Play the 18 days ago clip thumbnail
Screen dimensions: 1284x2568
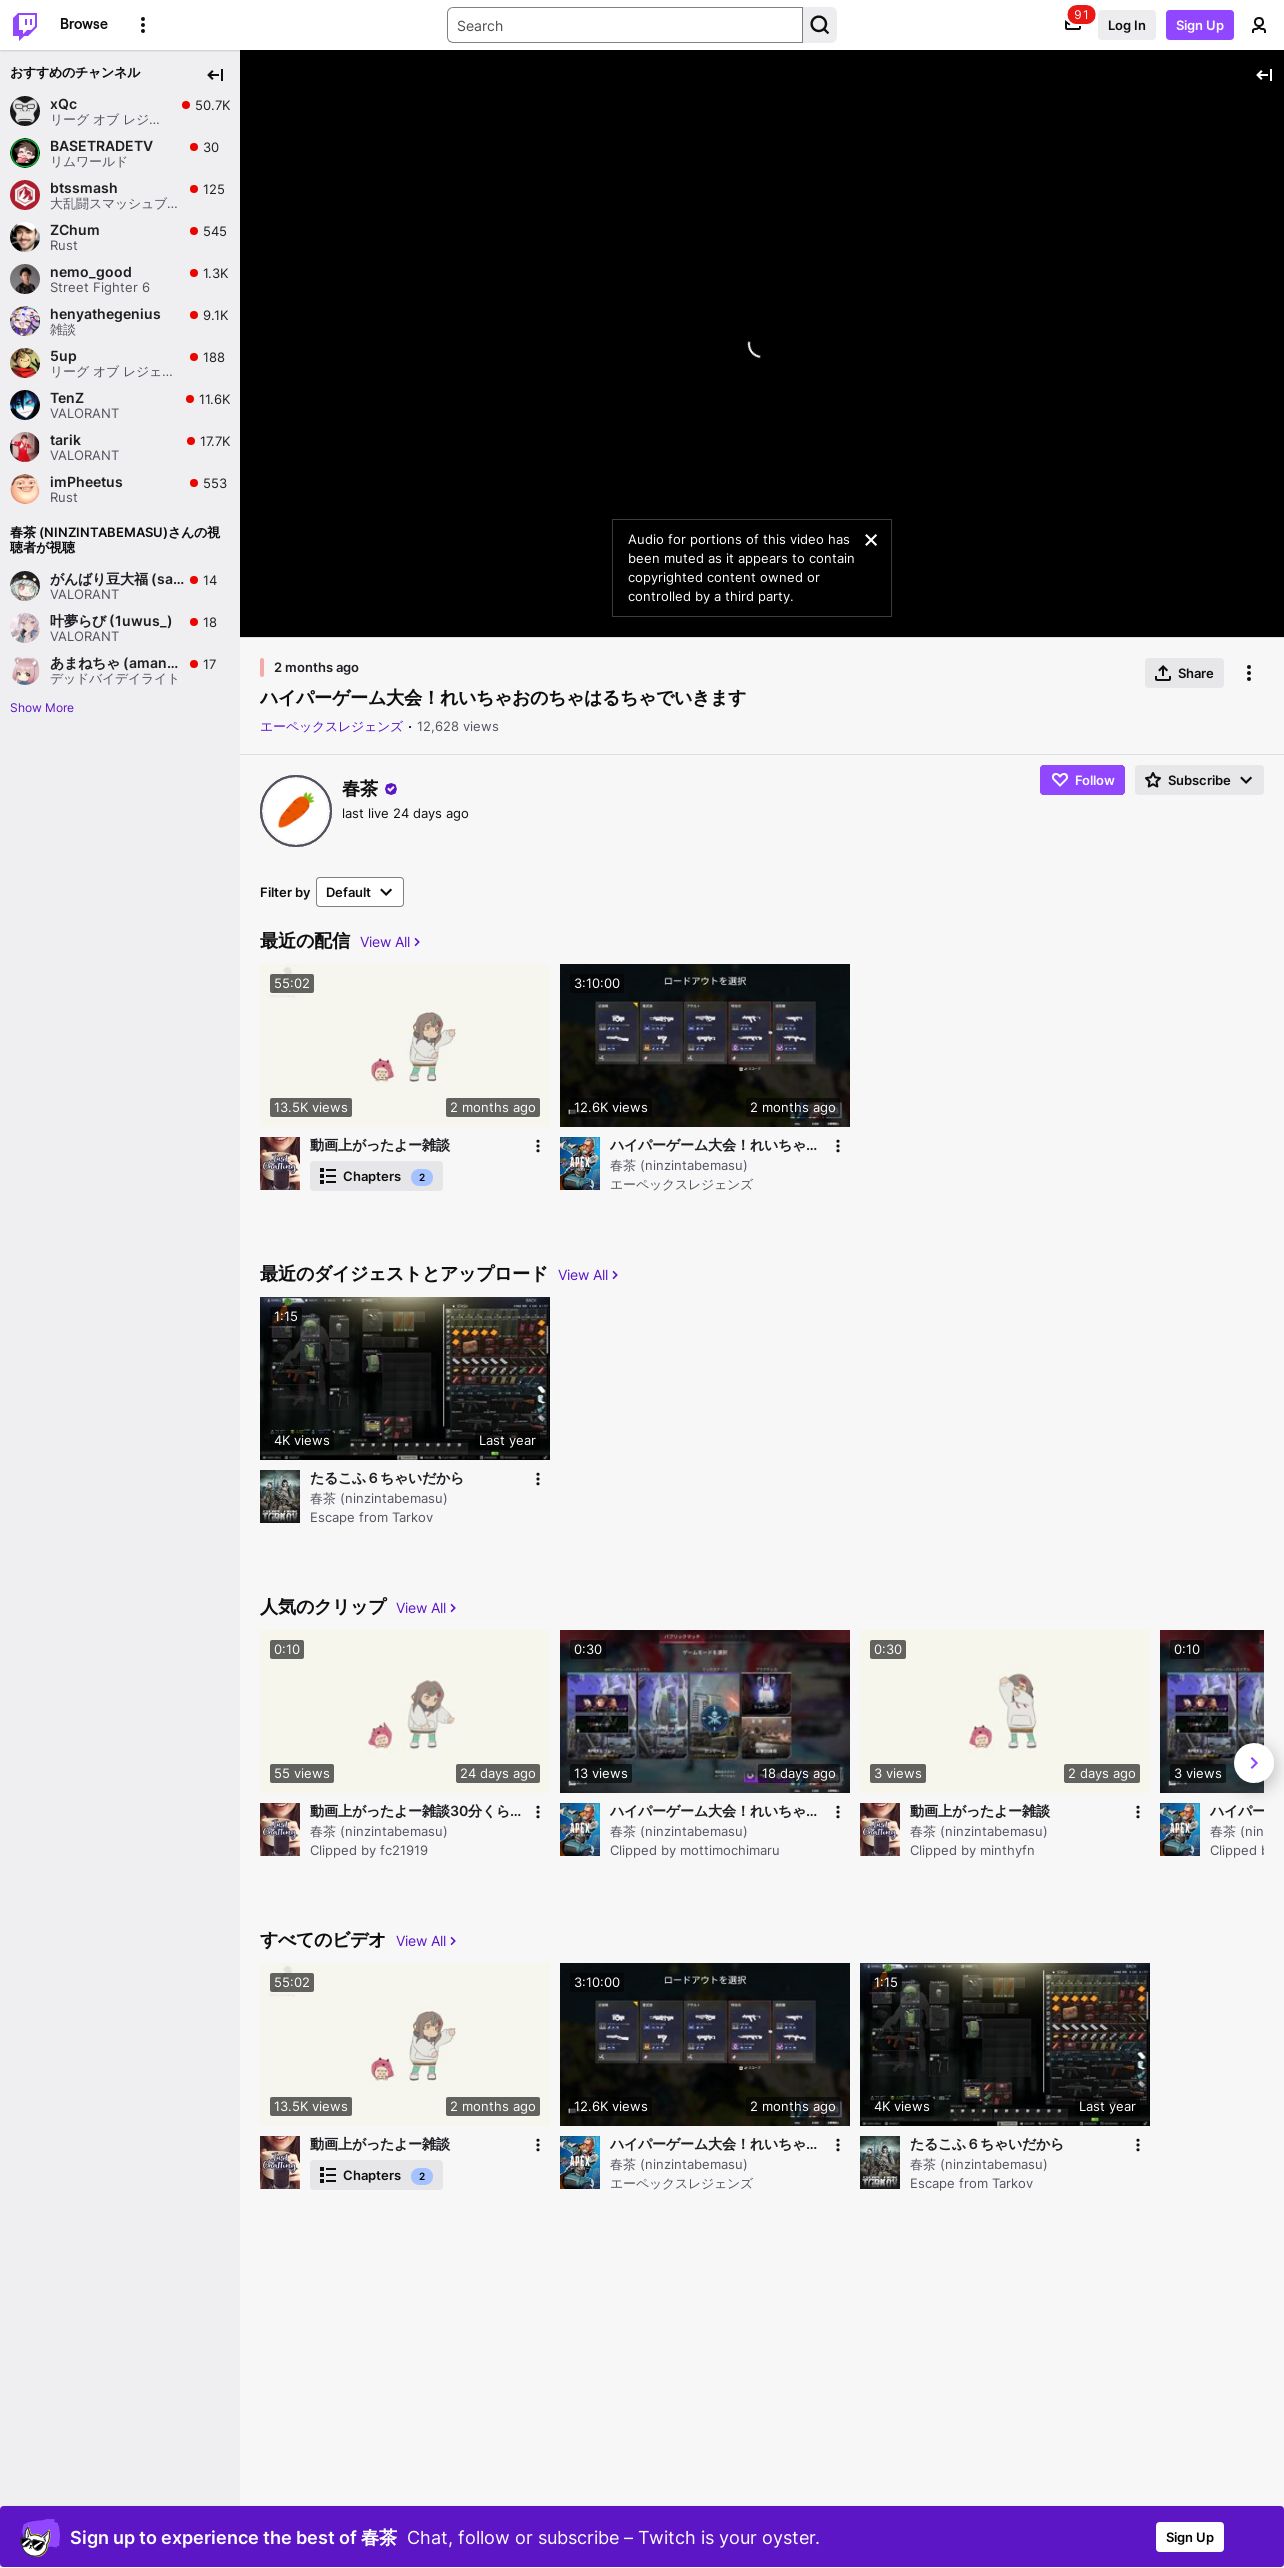pyautogui.click(x=705, y=1711)
